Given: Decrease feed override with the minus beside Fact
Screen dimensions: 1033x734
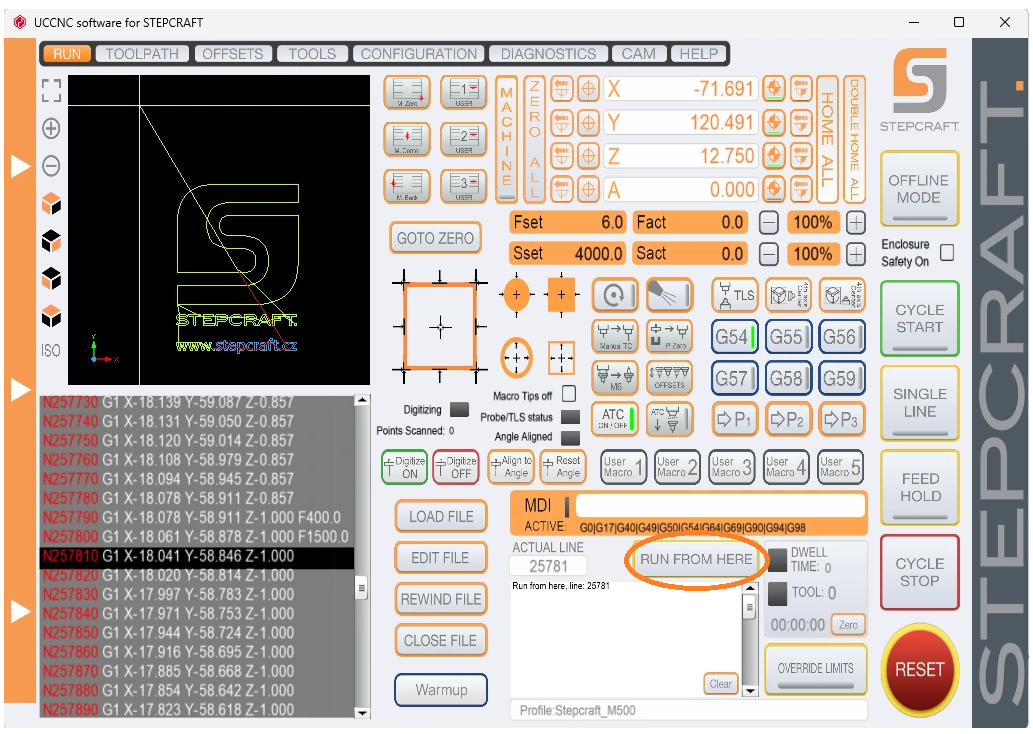Looking at the screenshot, I should point(769,223).
